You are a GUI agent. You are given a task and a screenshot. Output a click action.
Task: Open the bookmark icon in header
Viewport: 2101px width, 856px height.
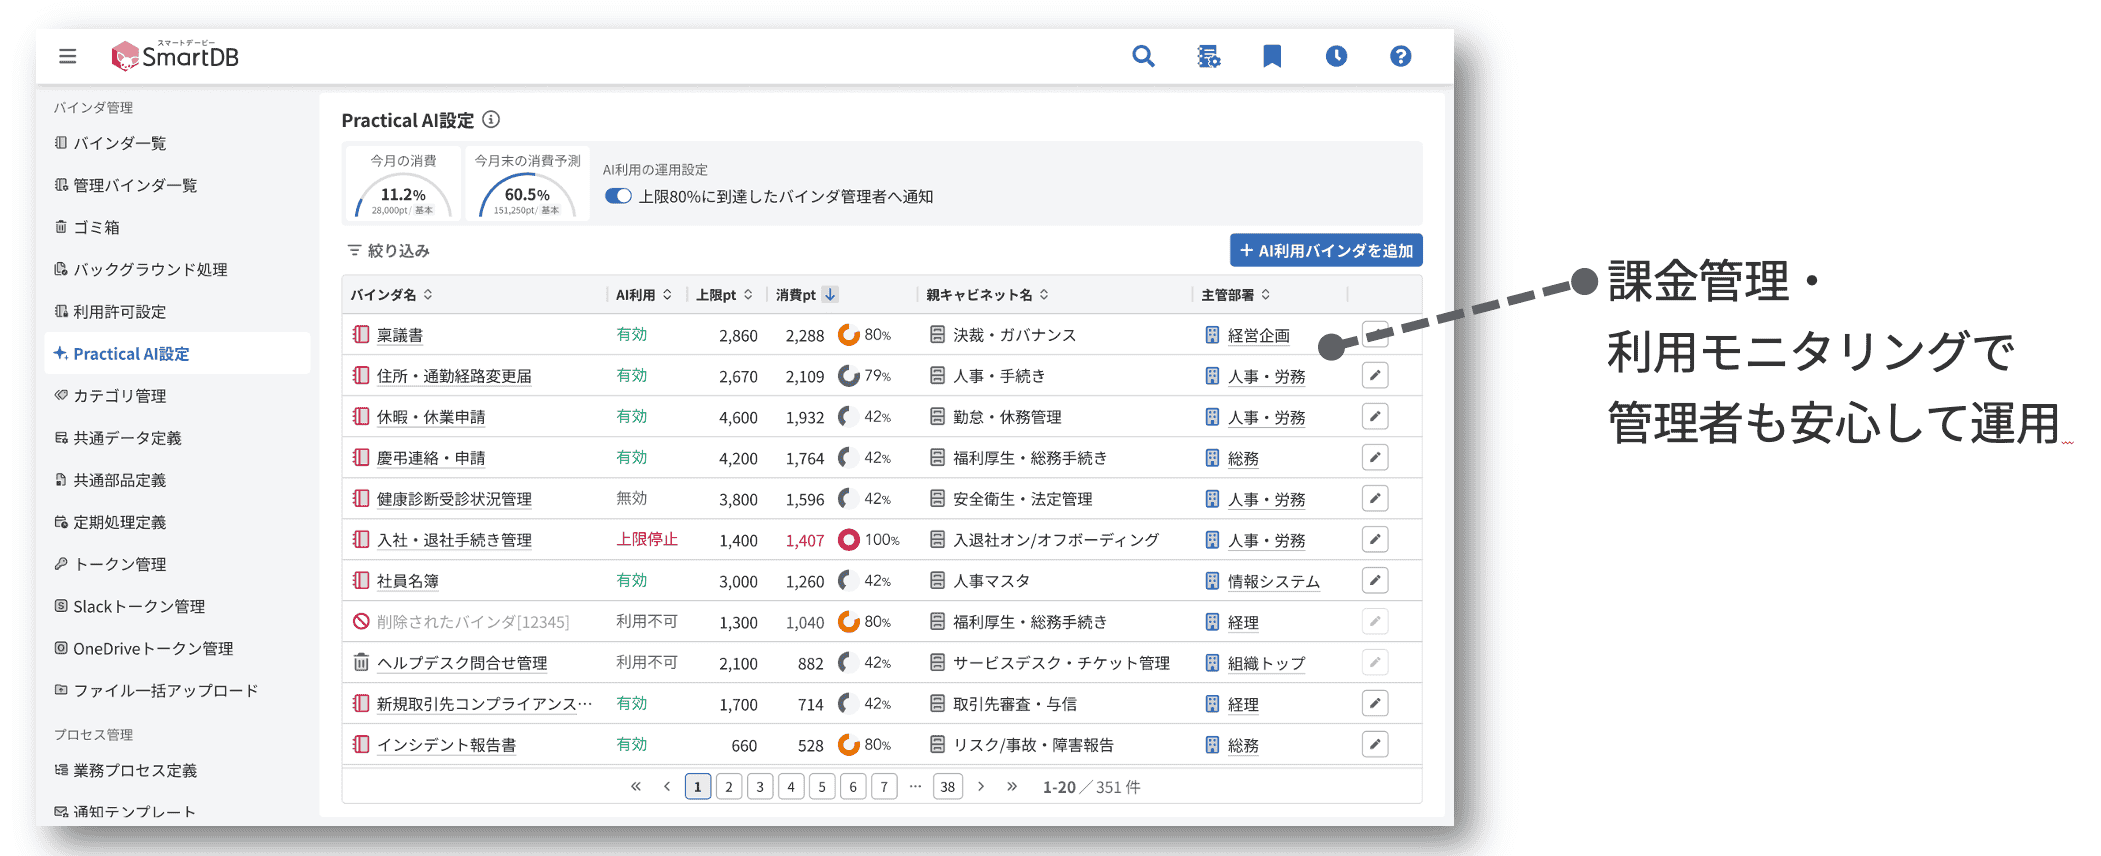point(1271,56)
